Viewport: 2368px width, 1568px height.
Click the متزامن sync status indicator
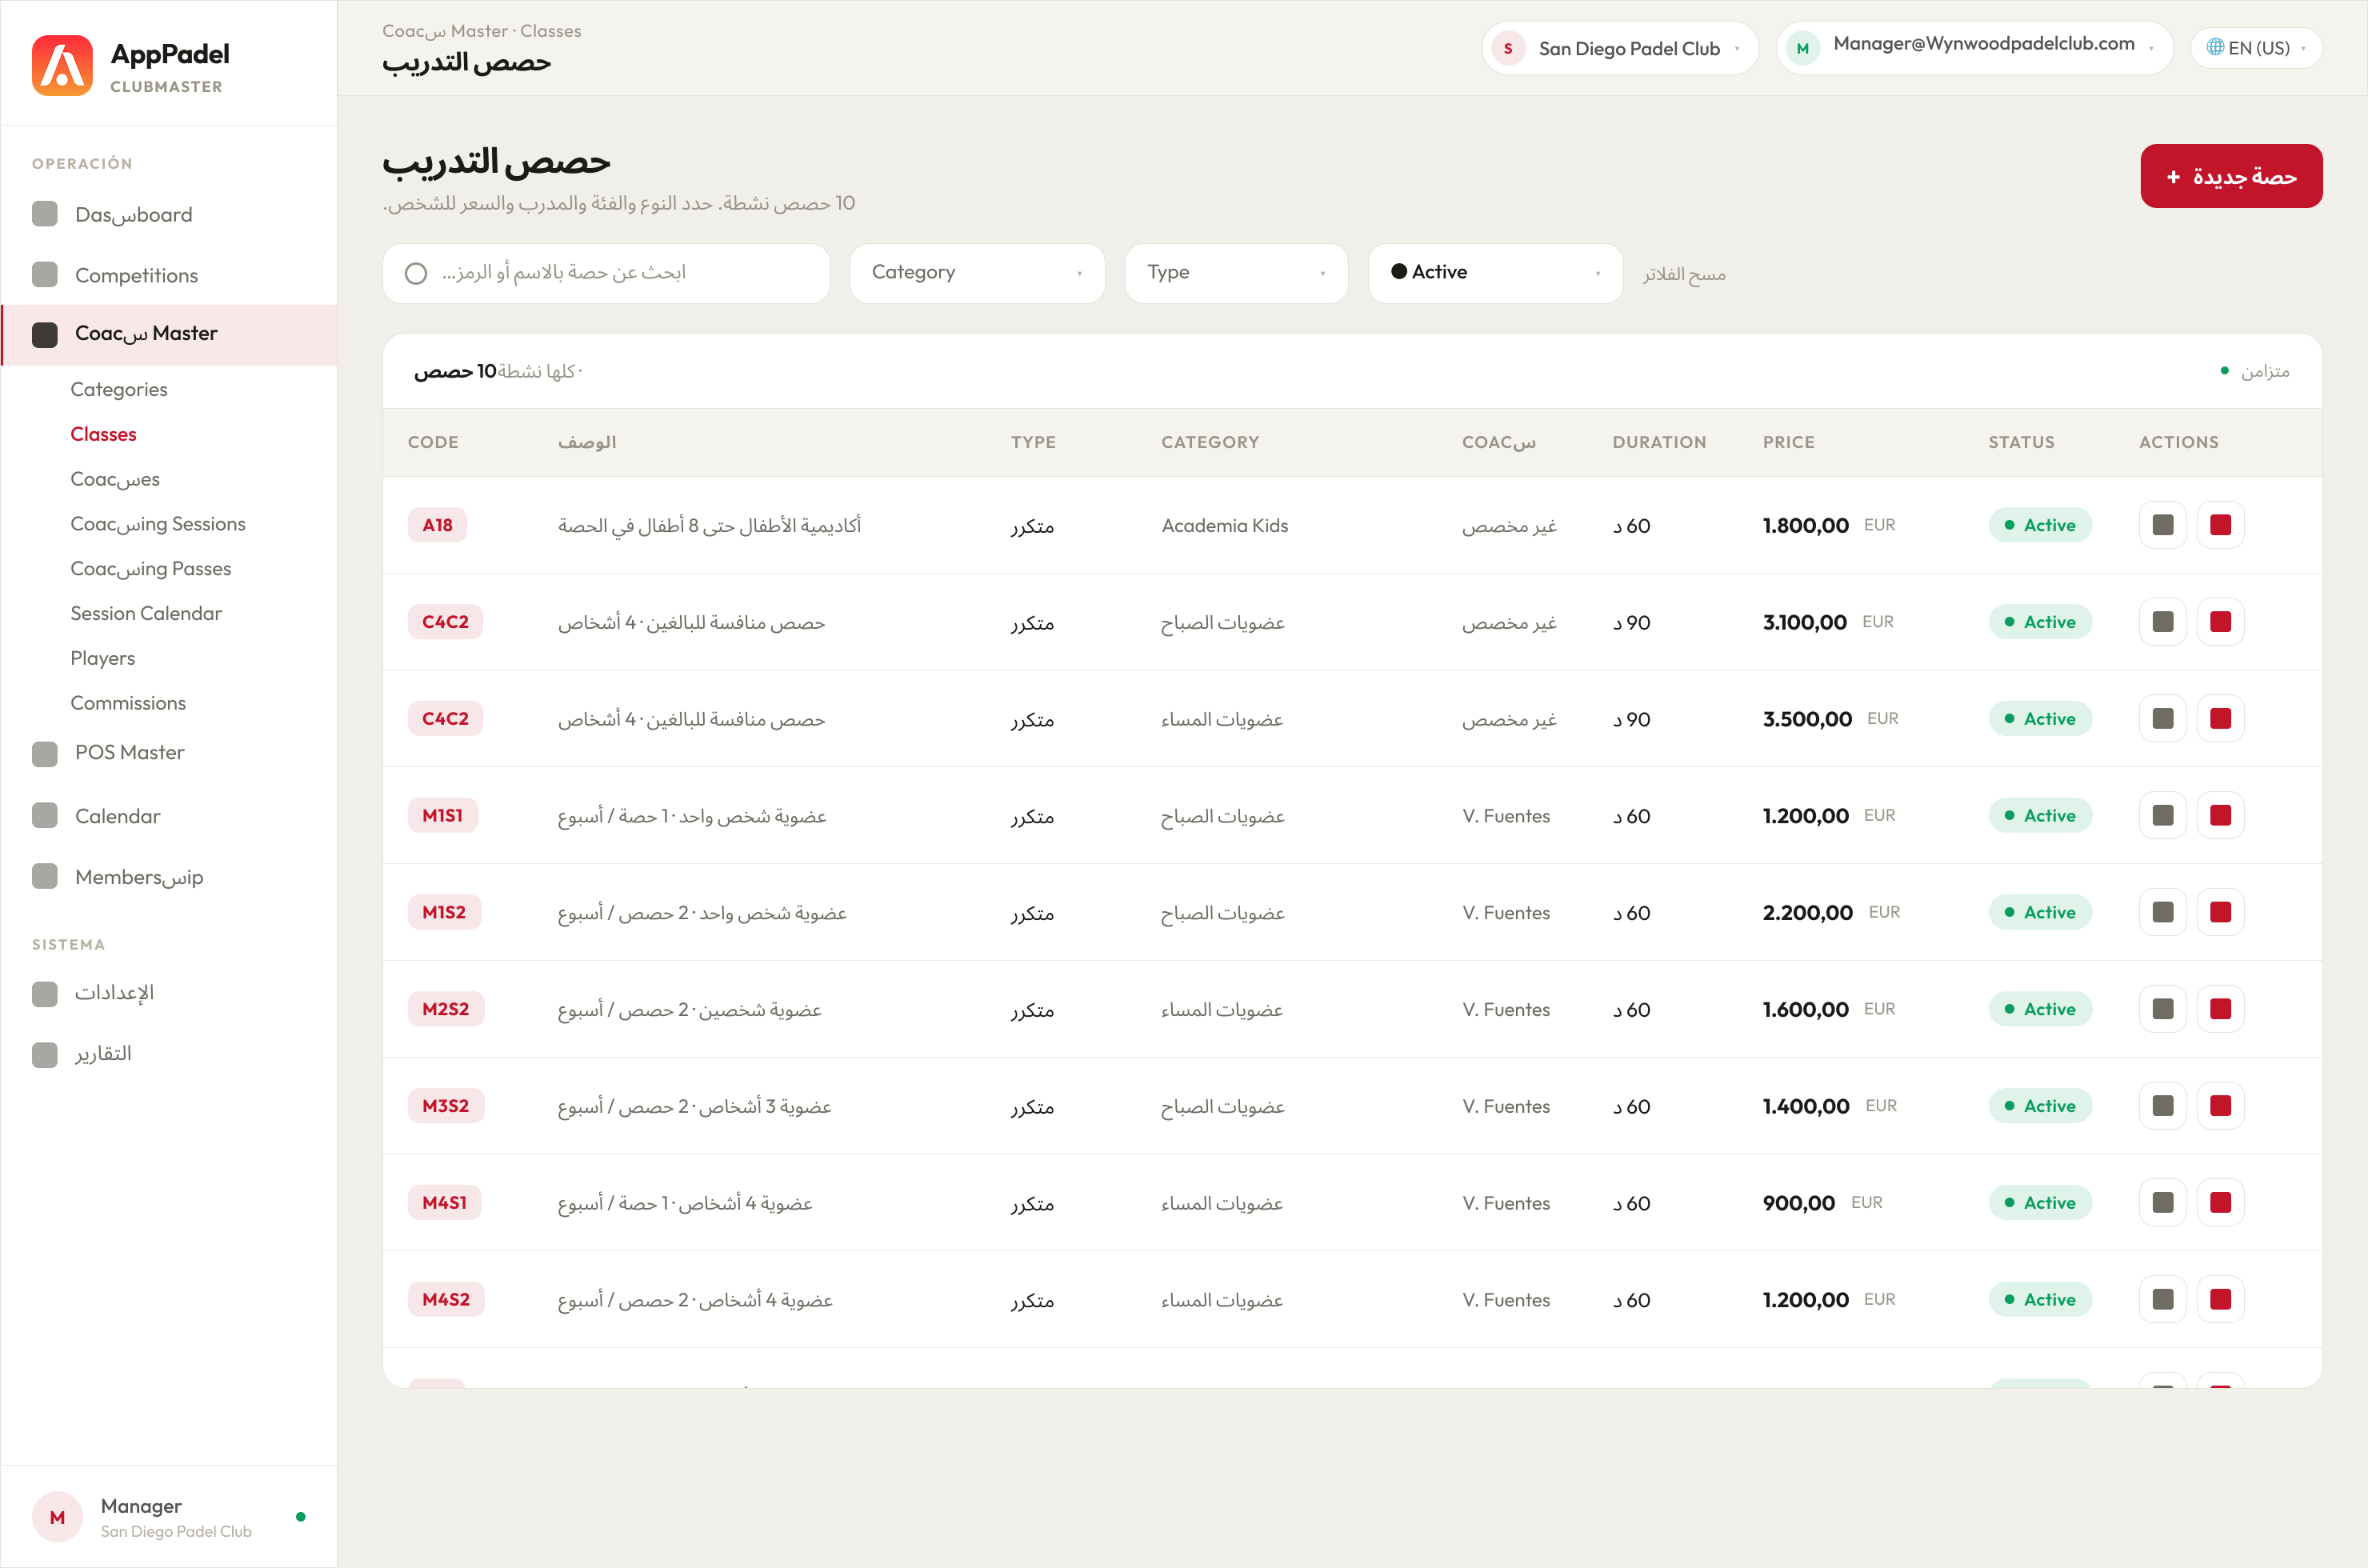click(x=2255, y=372)
